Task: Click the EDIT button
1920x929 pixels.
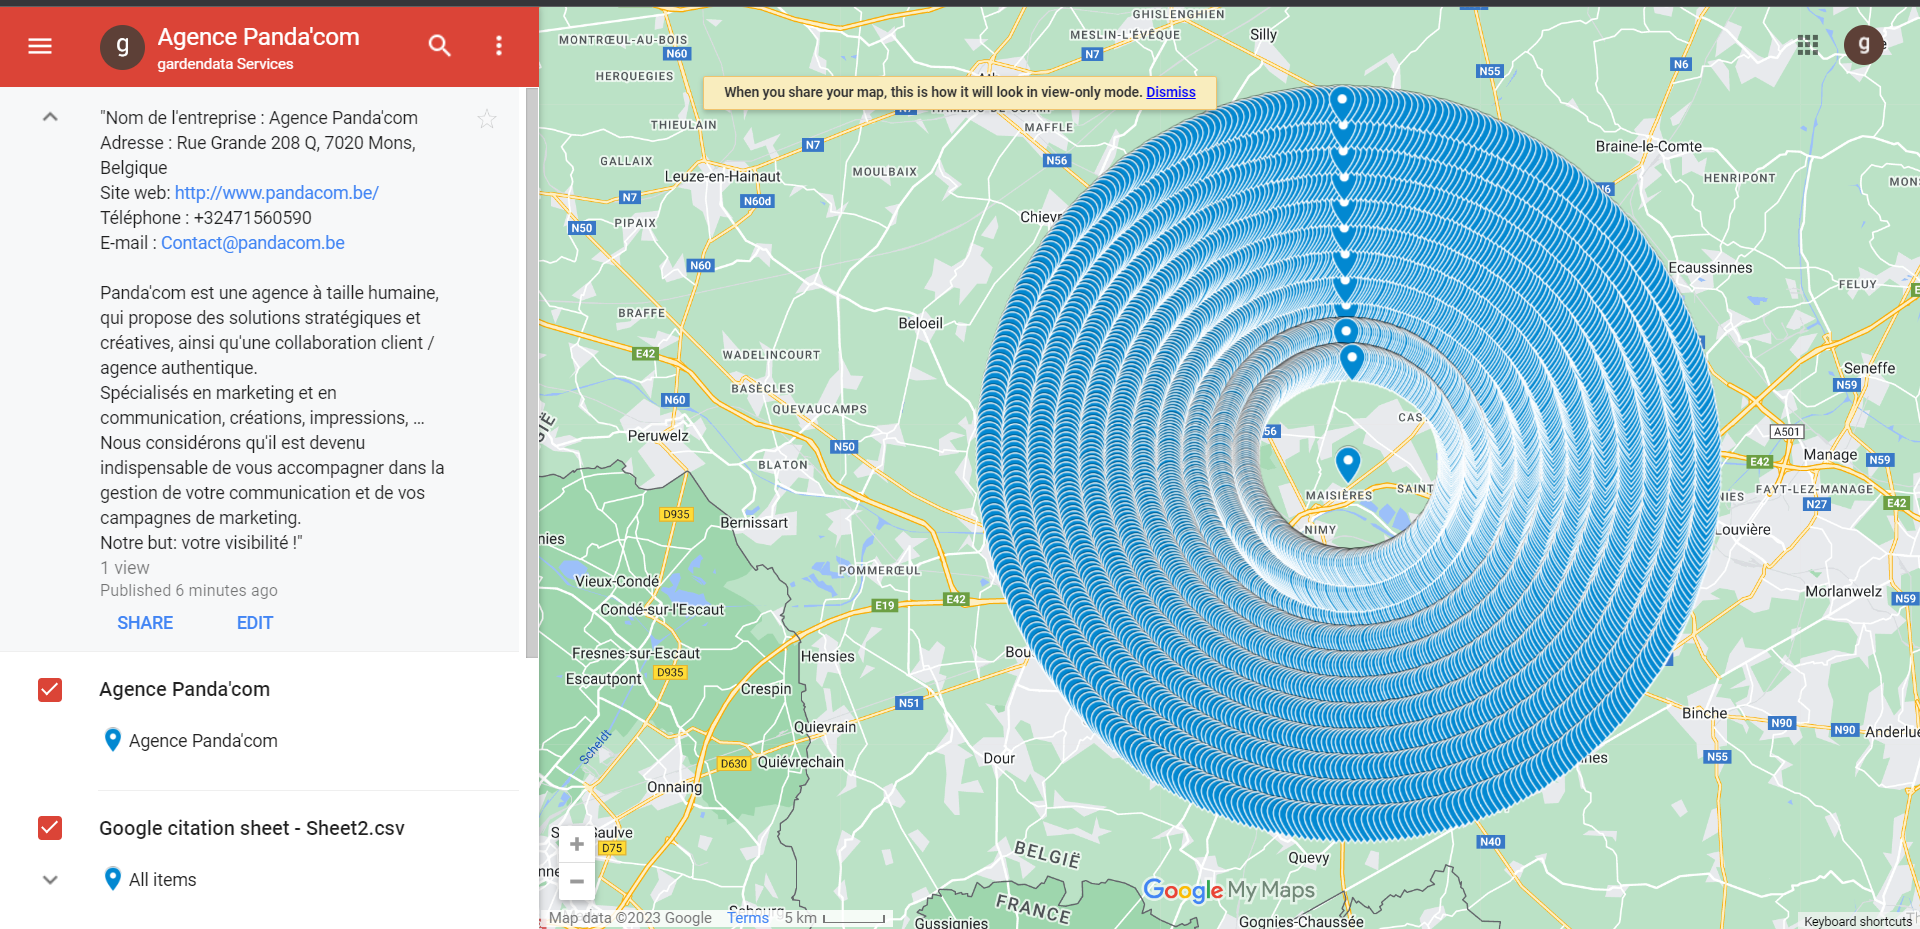Action: [255, 623]
